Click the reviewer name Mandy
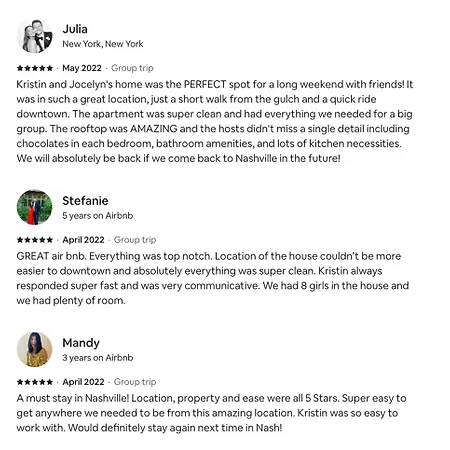 point(81,343)
